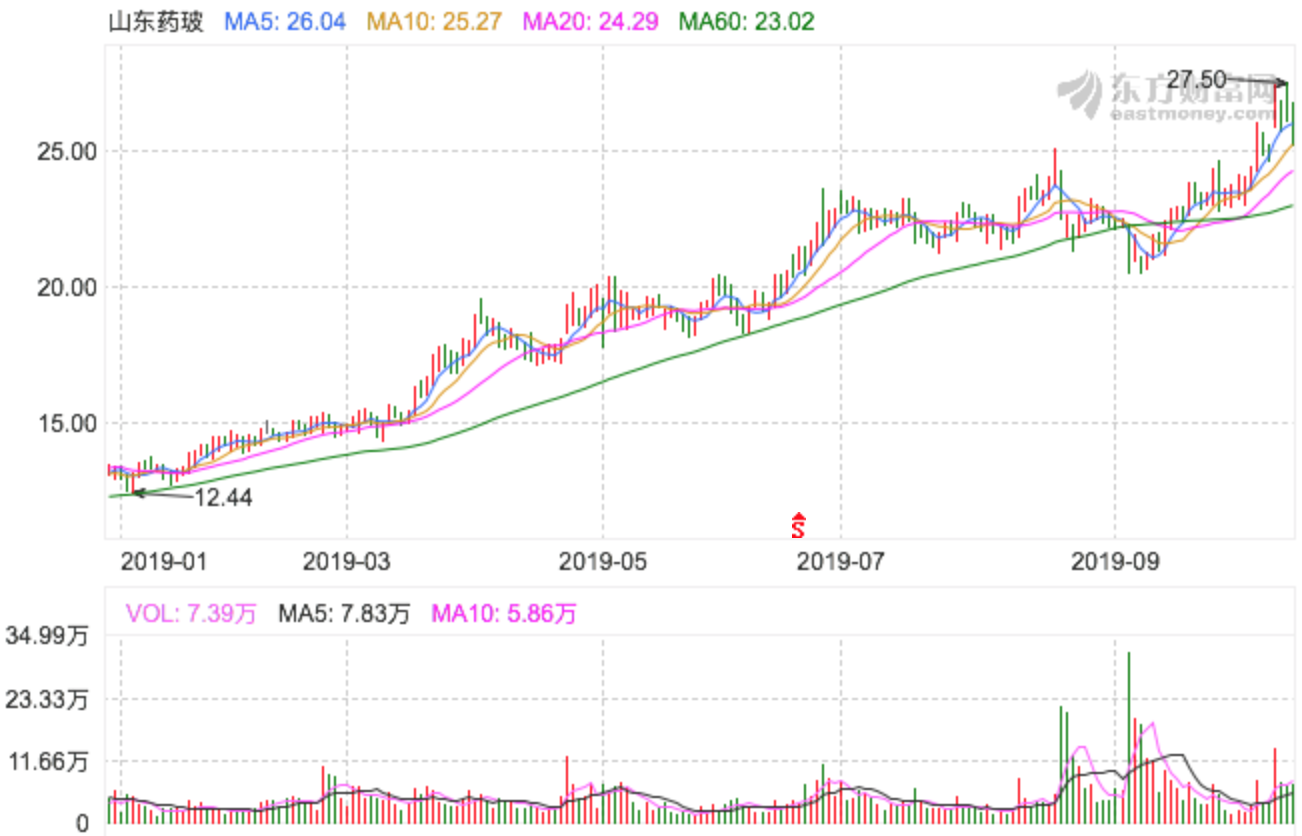Click the stock name 山东药玻
This screenshot has width=1302, height=836.
point(156,21)
